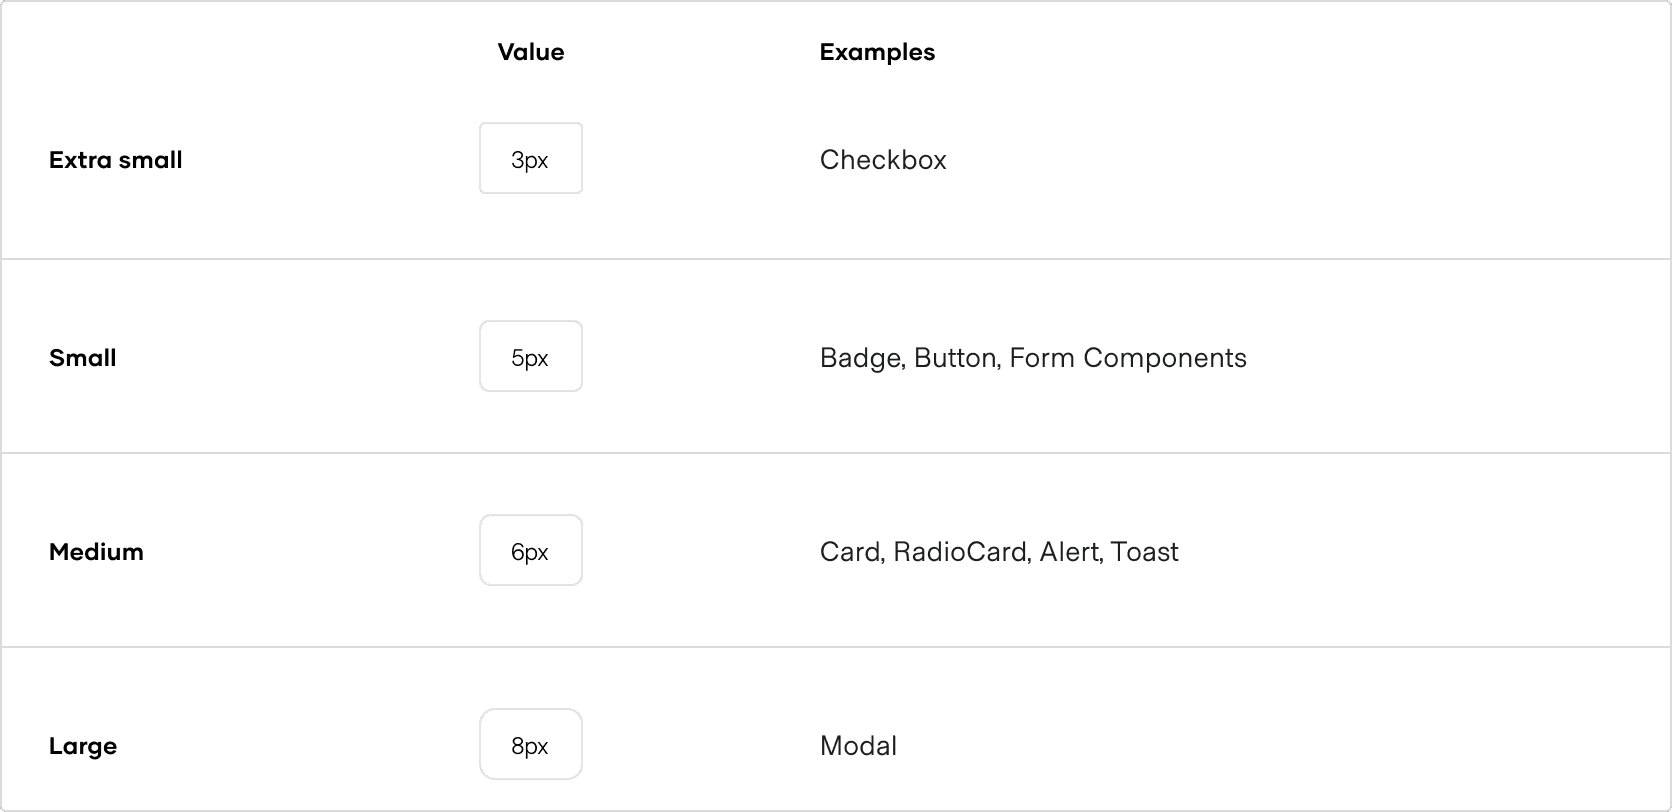Click the Examples column header

pos(877,52)
